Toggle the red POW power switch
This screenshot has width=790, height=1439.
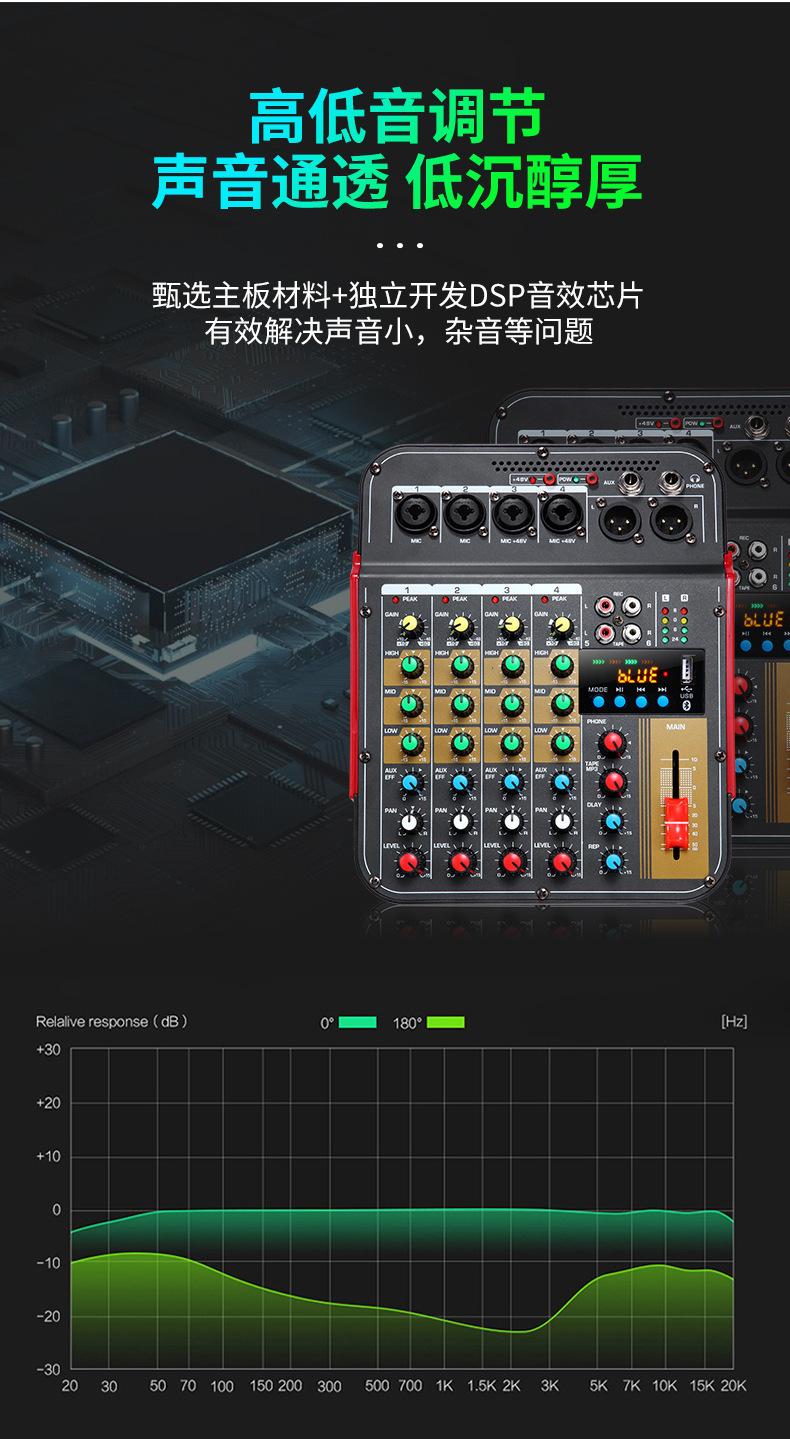click(592, 480)
